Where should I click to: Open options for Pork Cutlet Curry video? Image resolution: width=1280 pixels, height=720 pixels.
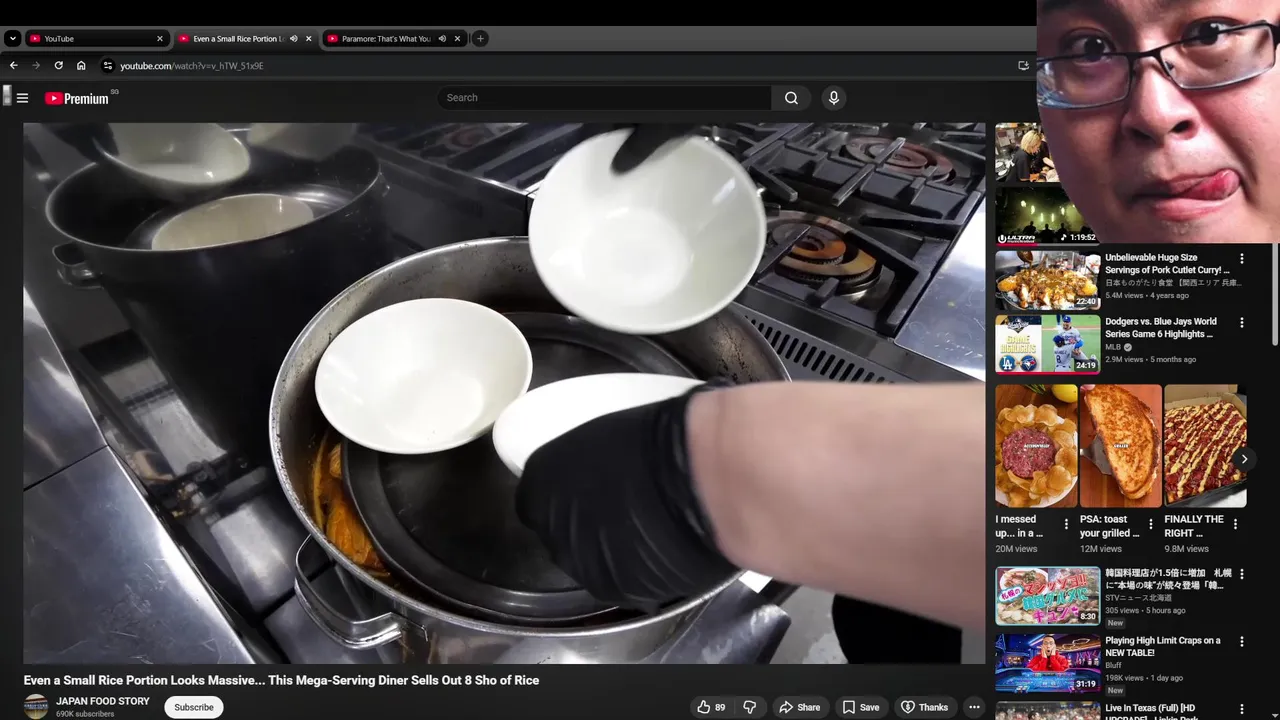point(1242,258)
